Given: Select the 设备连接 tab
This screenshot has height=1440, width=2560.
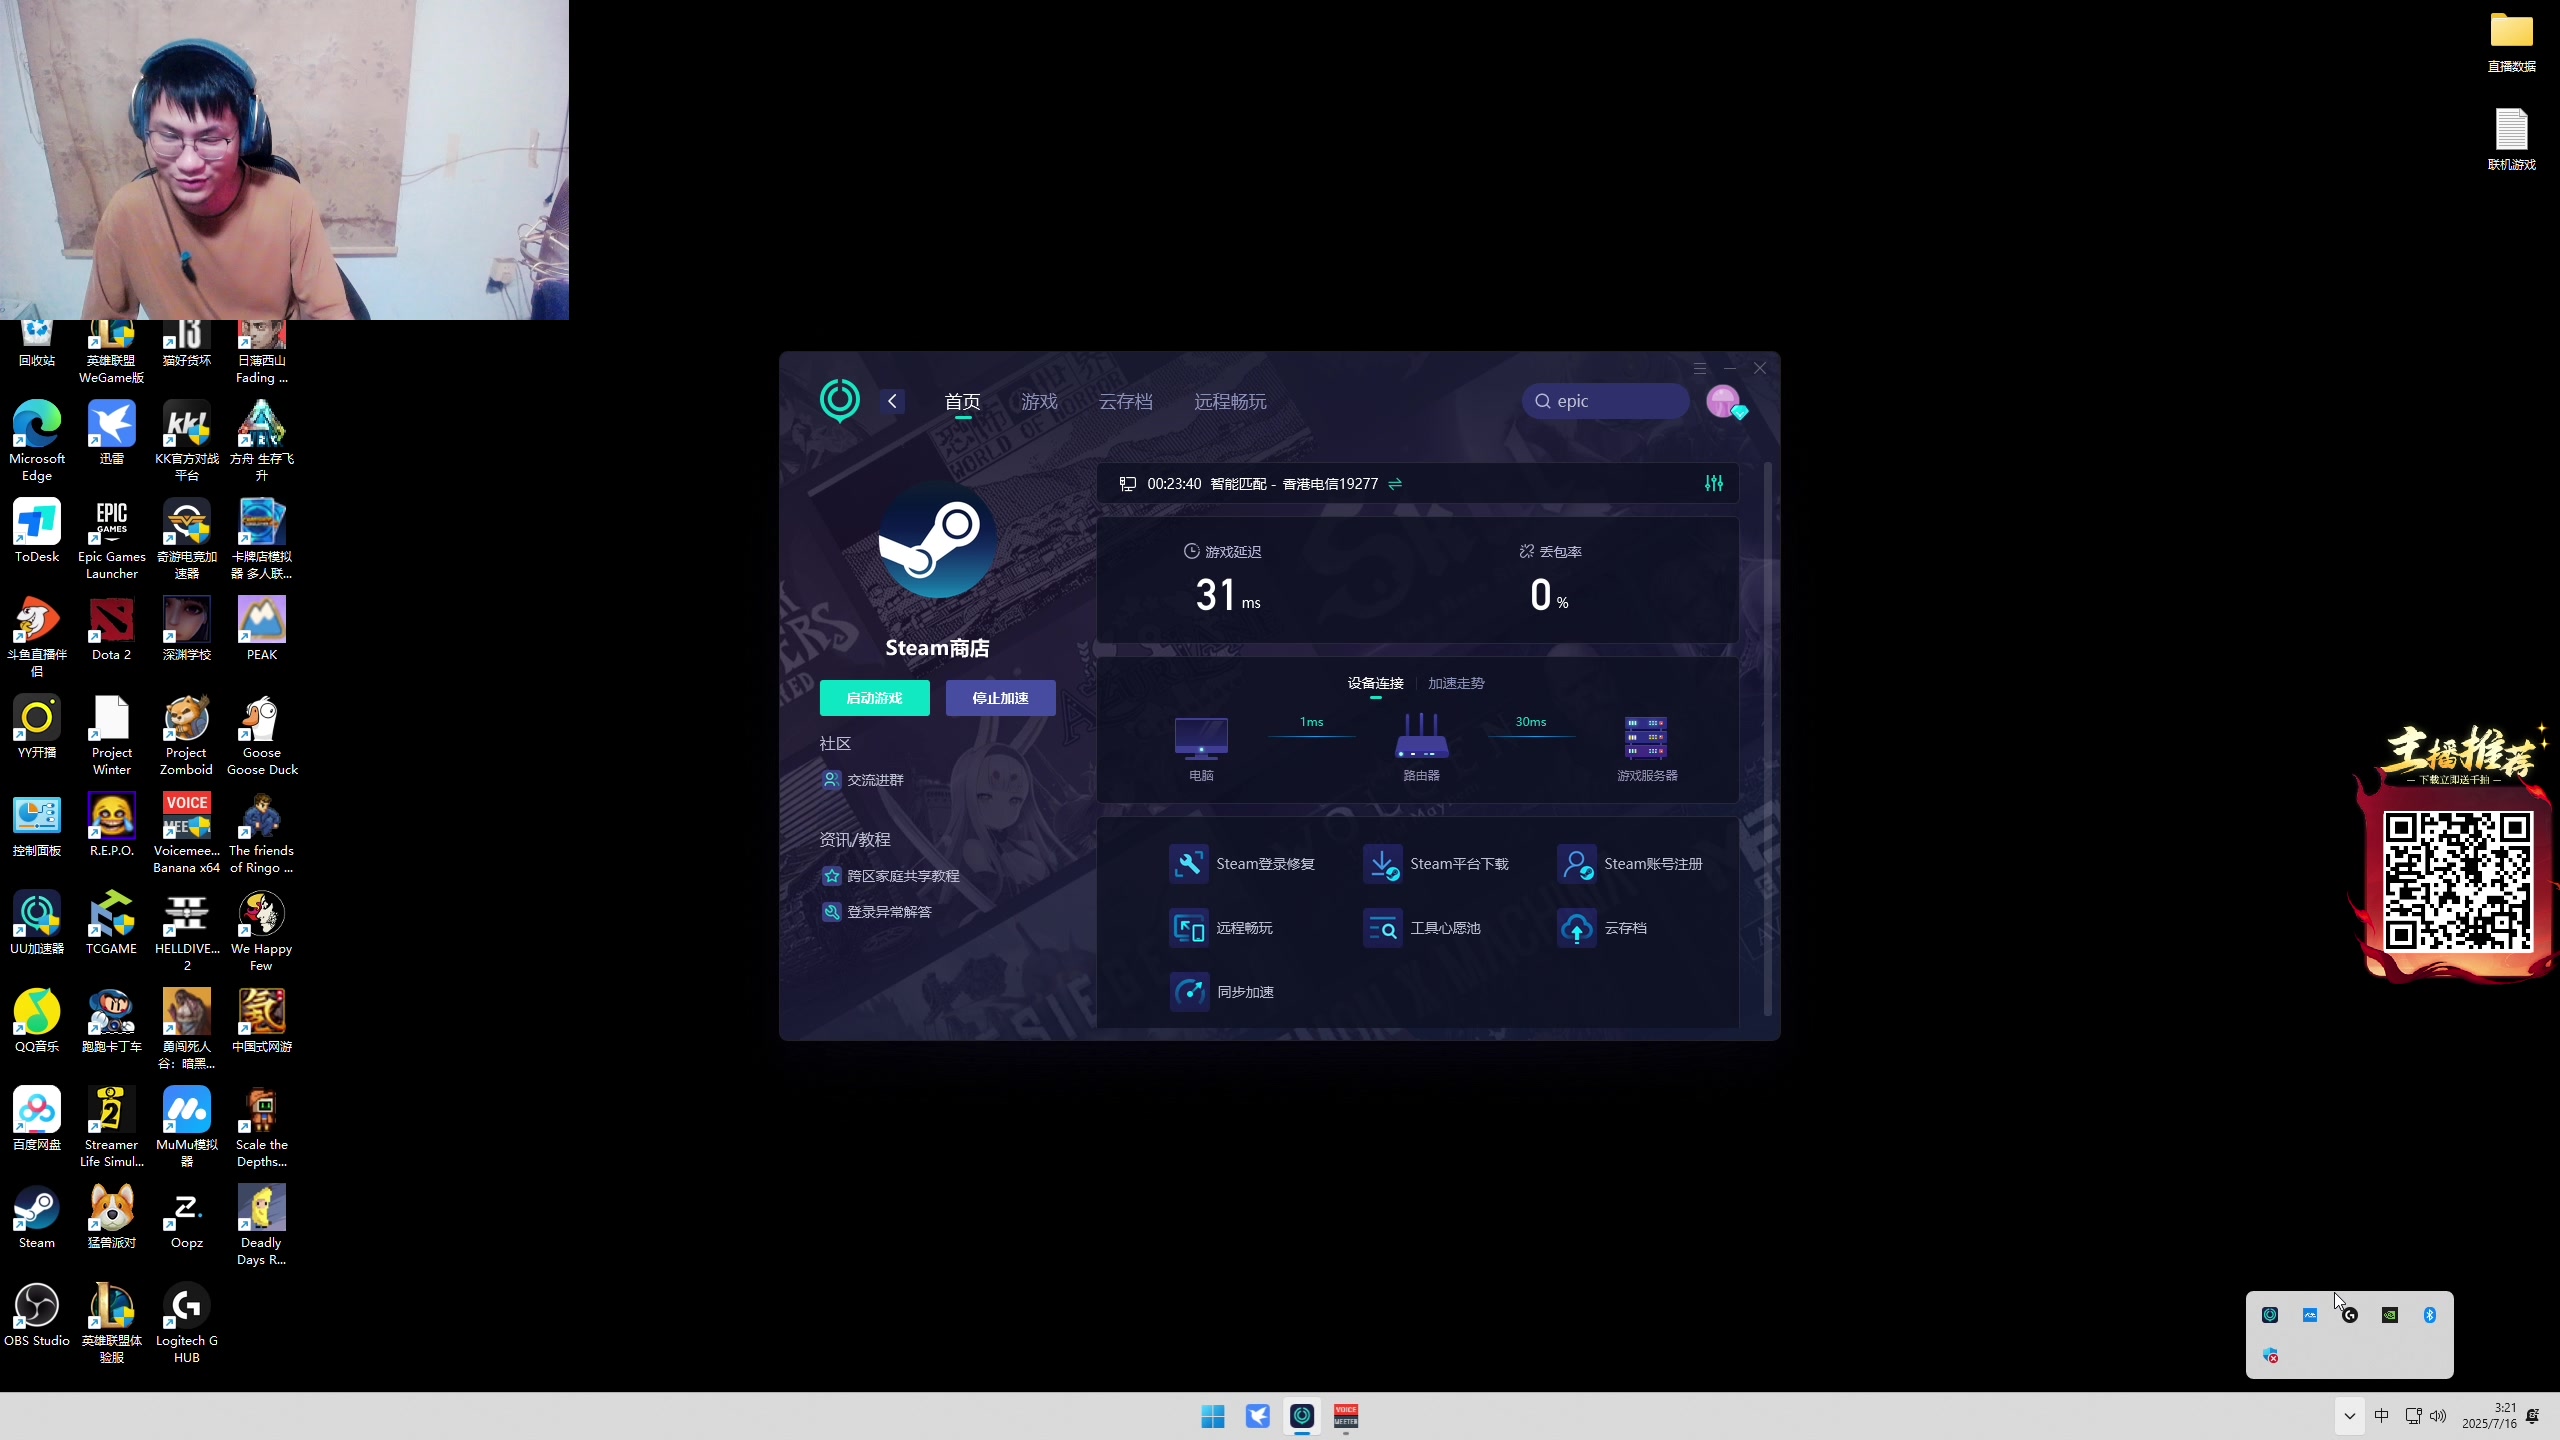Looking at the screenshot, I should click(1375, 684).
